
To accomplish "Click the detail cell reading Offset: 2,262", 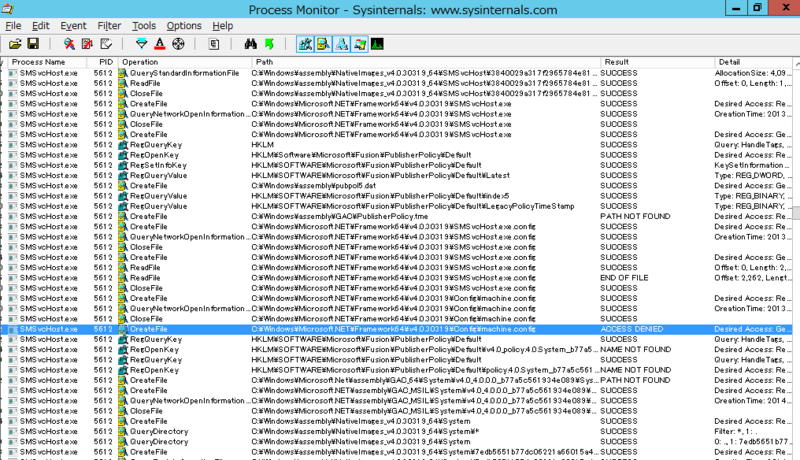I will (753, 278).
